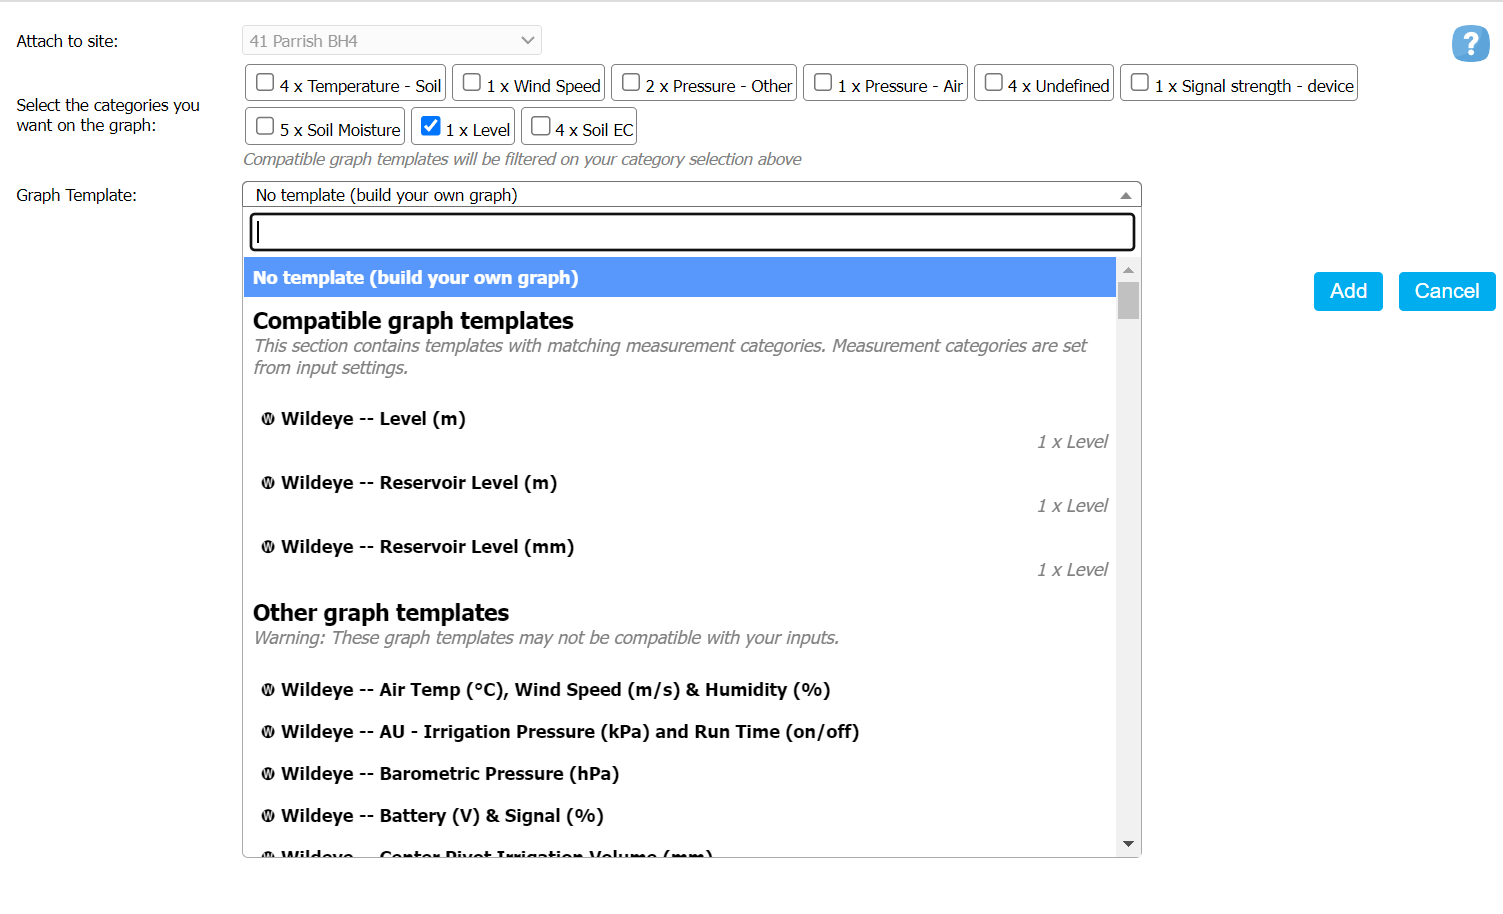Screen dimensions: 1503x914
Task: Click the Cancel button
Action: (x=1446, y=291)
